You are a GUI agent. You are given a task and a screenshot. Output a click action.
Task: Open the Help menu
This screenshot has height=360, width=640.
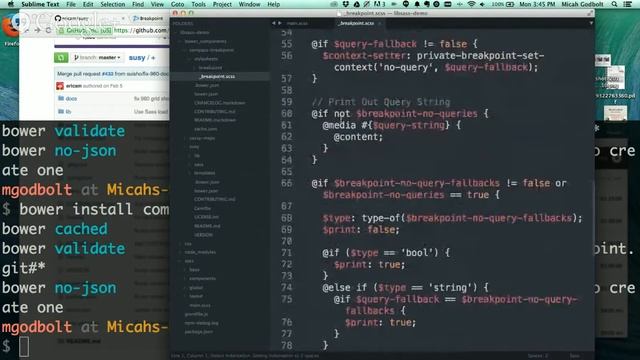click(273, 4)
